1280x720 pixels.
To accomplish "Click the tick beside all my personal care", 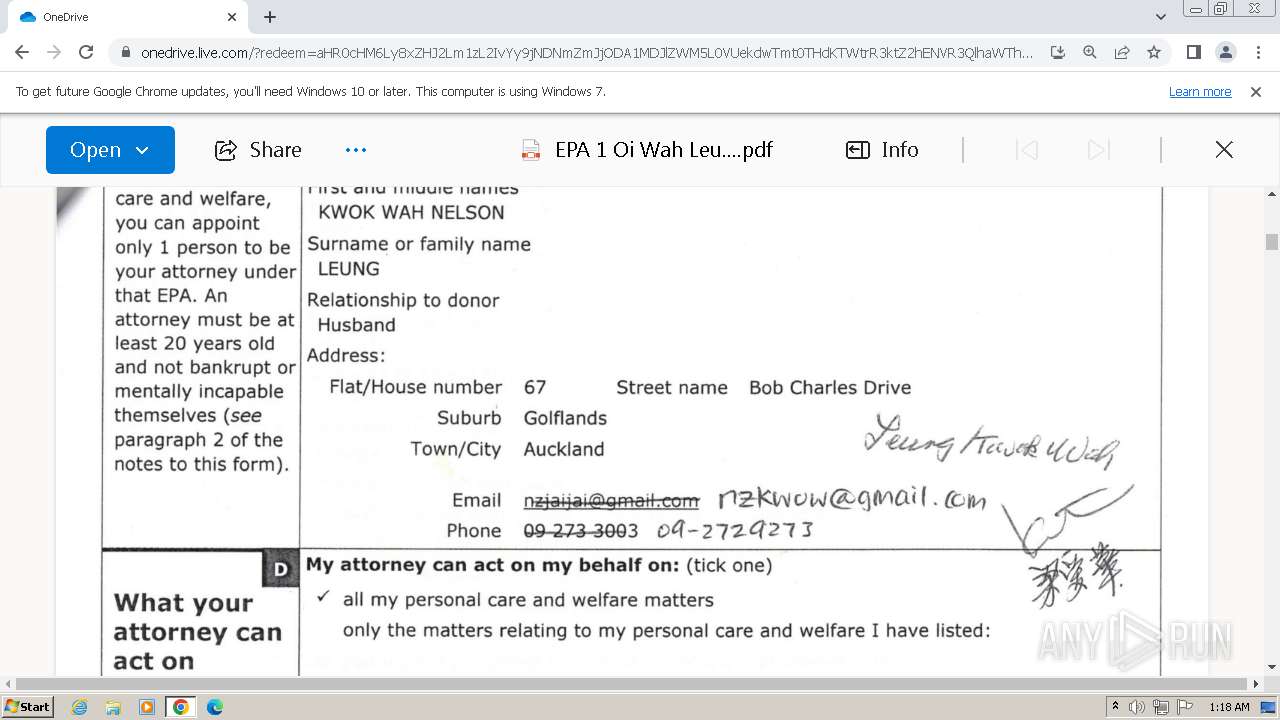I will (x=323, y=597).
